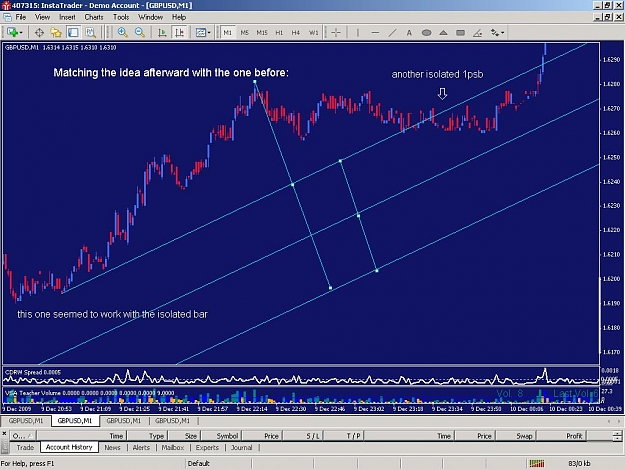Open the Experts terminal tab
Image resolution: width=625 pixels, height=469 pixels.
[x=207, y=447]
